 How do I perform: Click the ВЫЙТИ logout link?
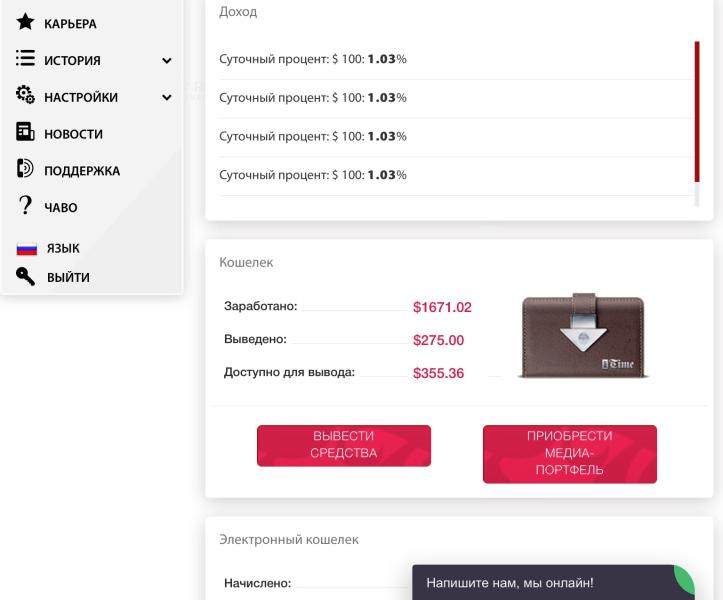point(68,278)
